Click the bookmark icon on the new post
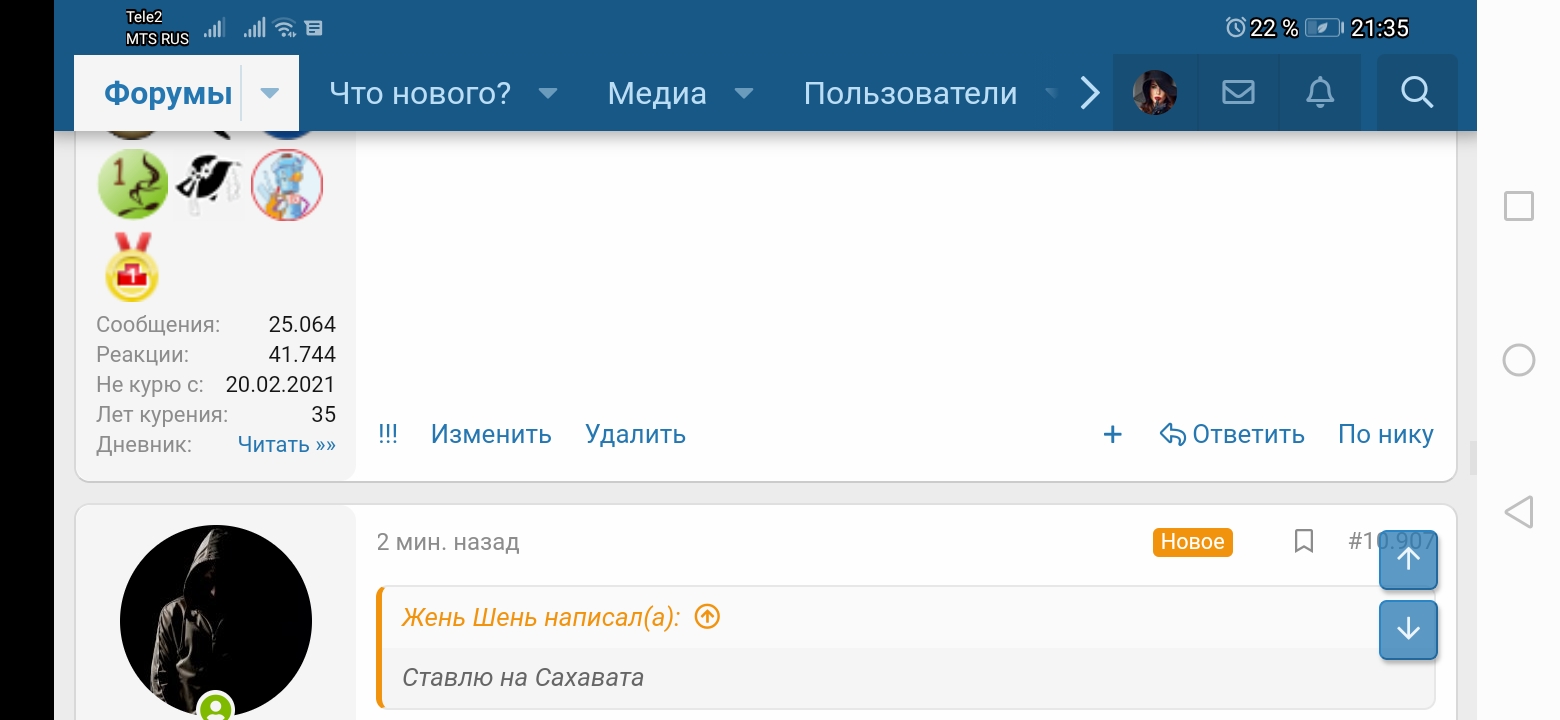Image resolution: width=1560 pixels, height=720 pixels. click(1303, 541)
